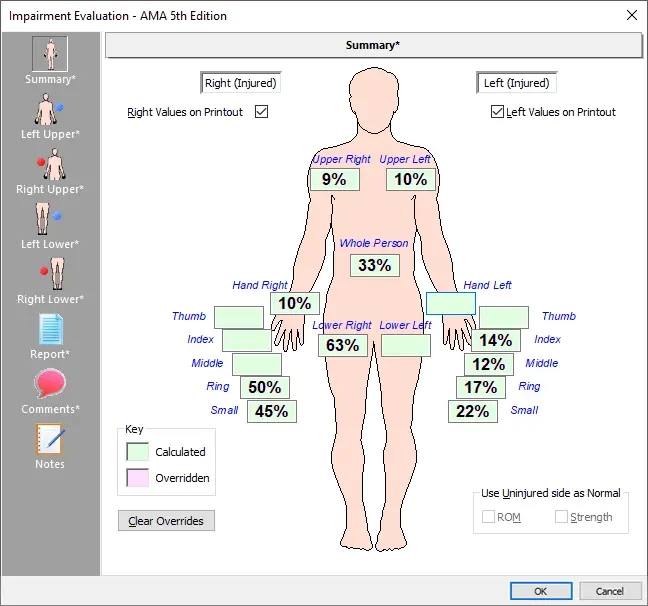The width and height of the screenshot is (648, 606).
Task: Click the Whole Person 33% value
Action: point(375,265)
